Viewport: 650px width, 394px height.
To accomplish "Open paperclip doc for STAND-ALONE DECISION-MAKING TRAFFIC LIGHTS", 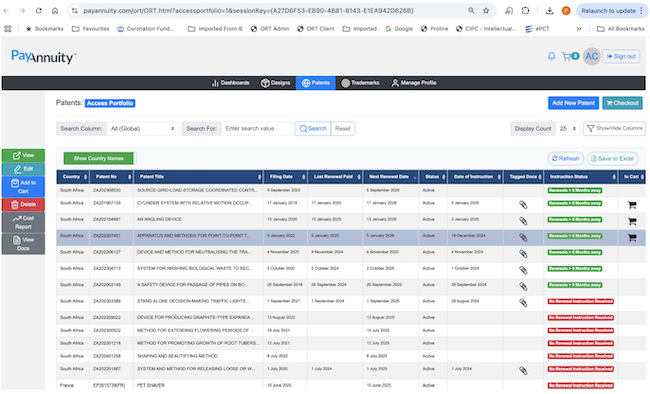I will (x=523, y=303).
